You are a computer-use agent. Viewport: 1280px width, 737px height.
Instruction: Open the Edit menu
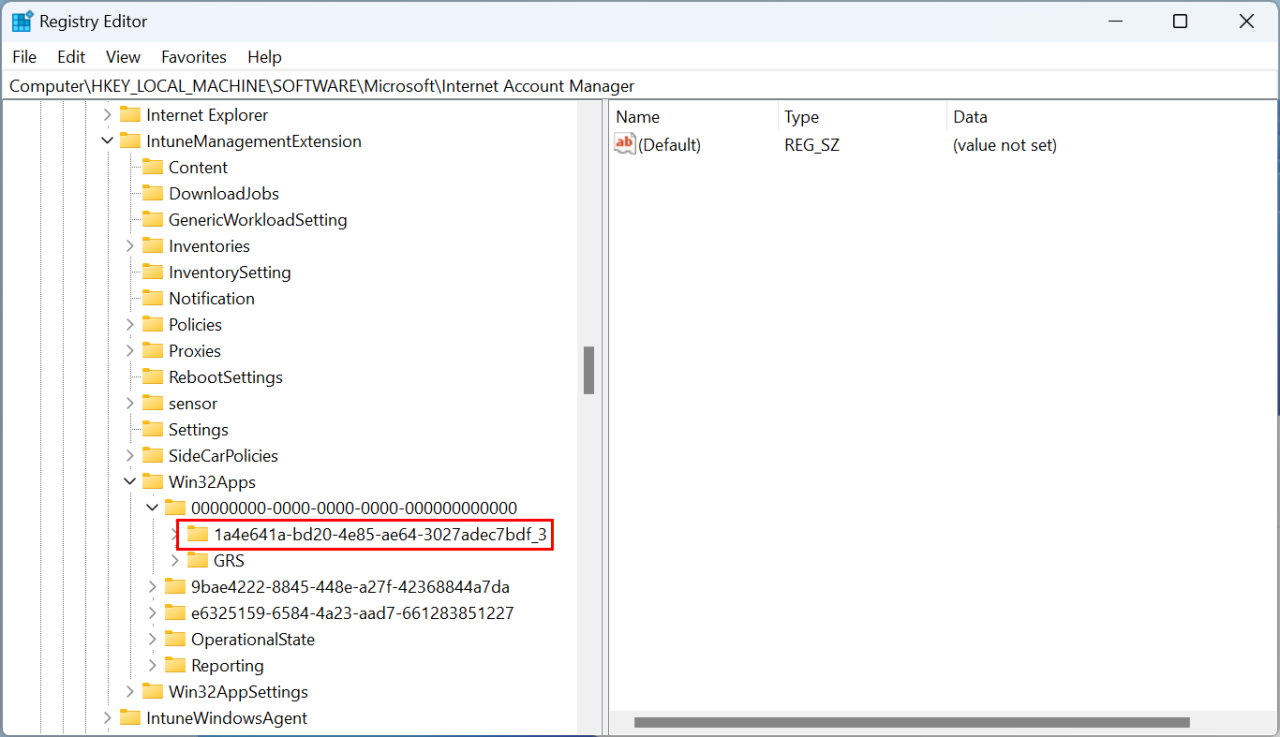point(71,57)
